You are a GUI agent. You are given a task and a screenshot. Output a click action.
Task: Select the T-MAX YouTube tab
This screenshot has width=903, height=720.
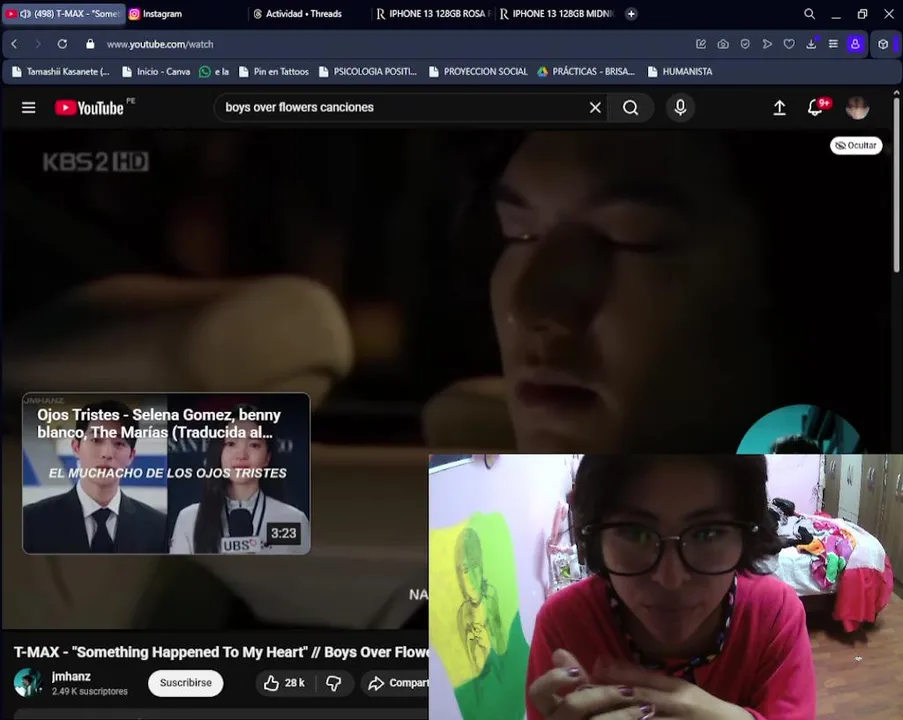click(63, 14)
